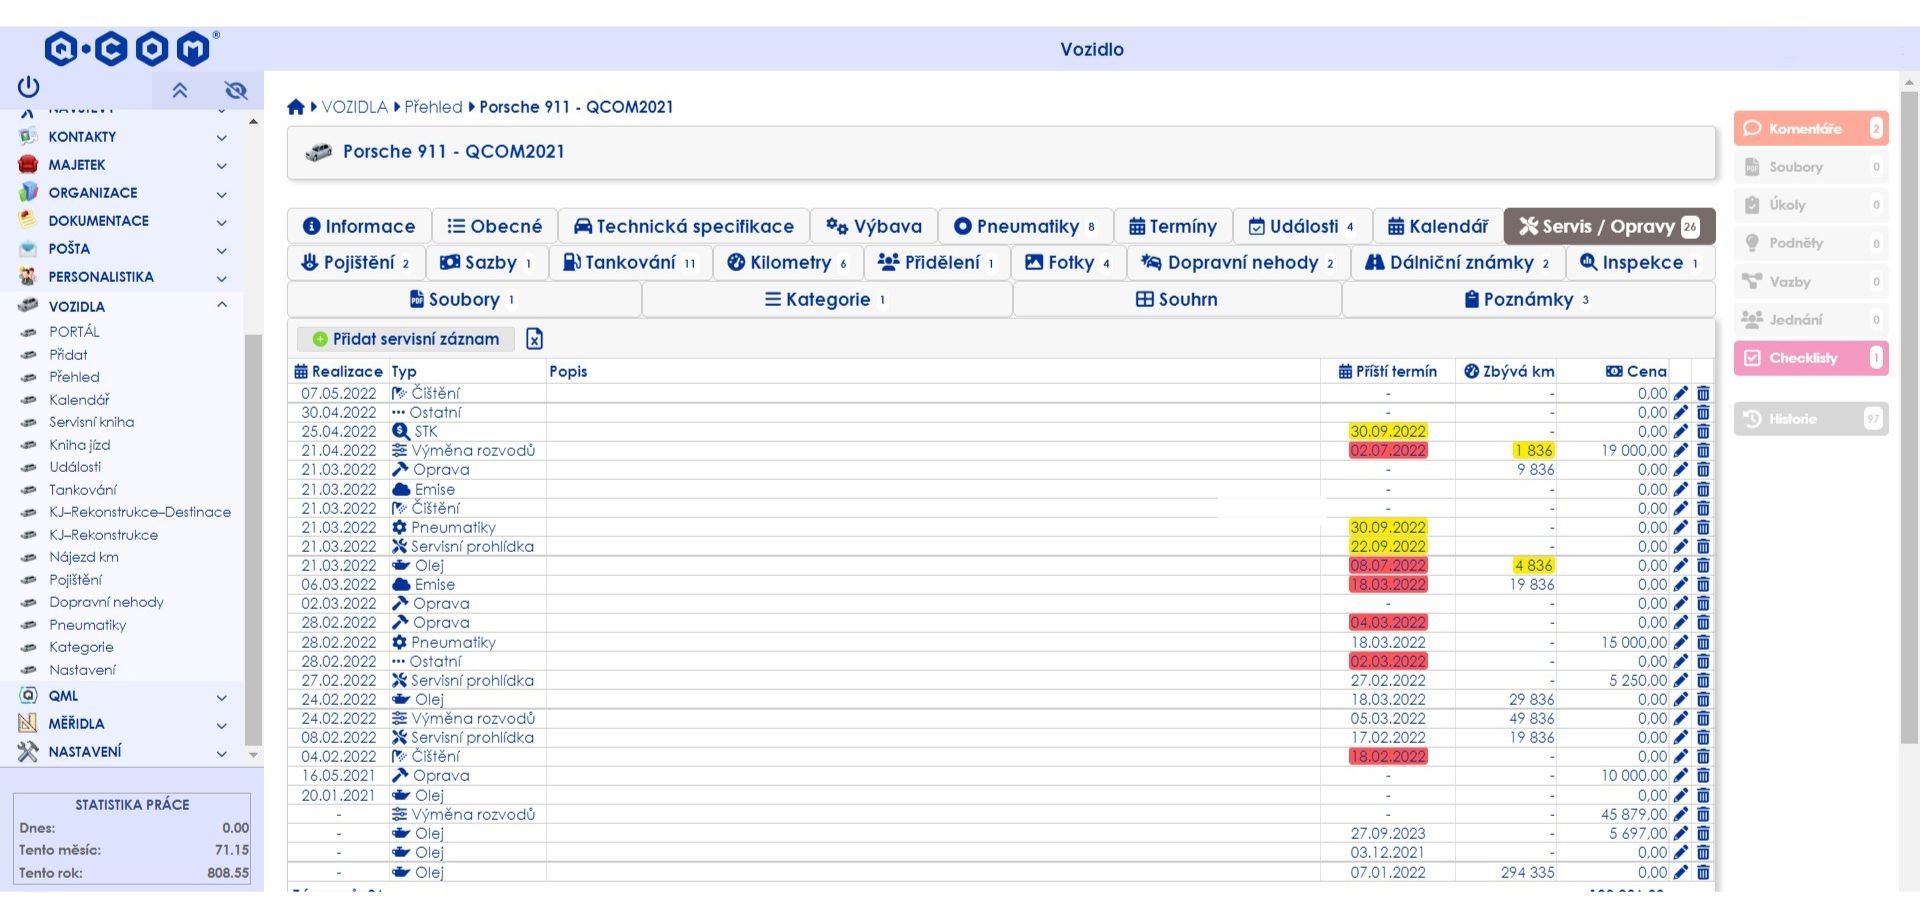This screenshot has width=1920, height=914.
Task: Open the Soubory side panel
Action: pyautogui.click(x=1811, y=167)
